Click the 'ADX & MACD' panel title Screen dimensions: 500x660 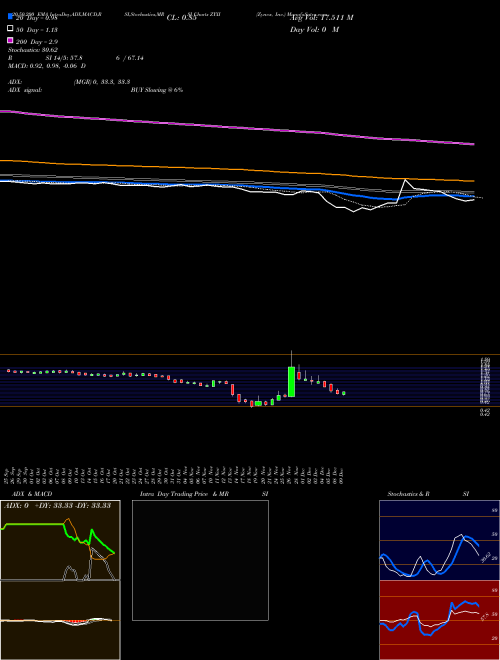[x=32, y=494]
